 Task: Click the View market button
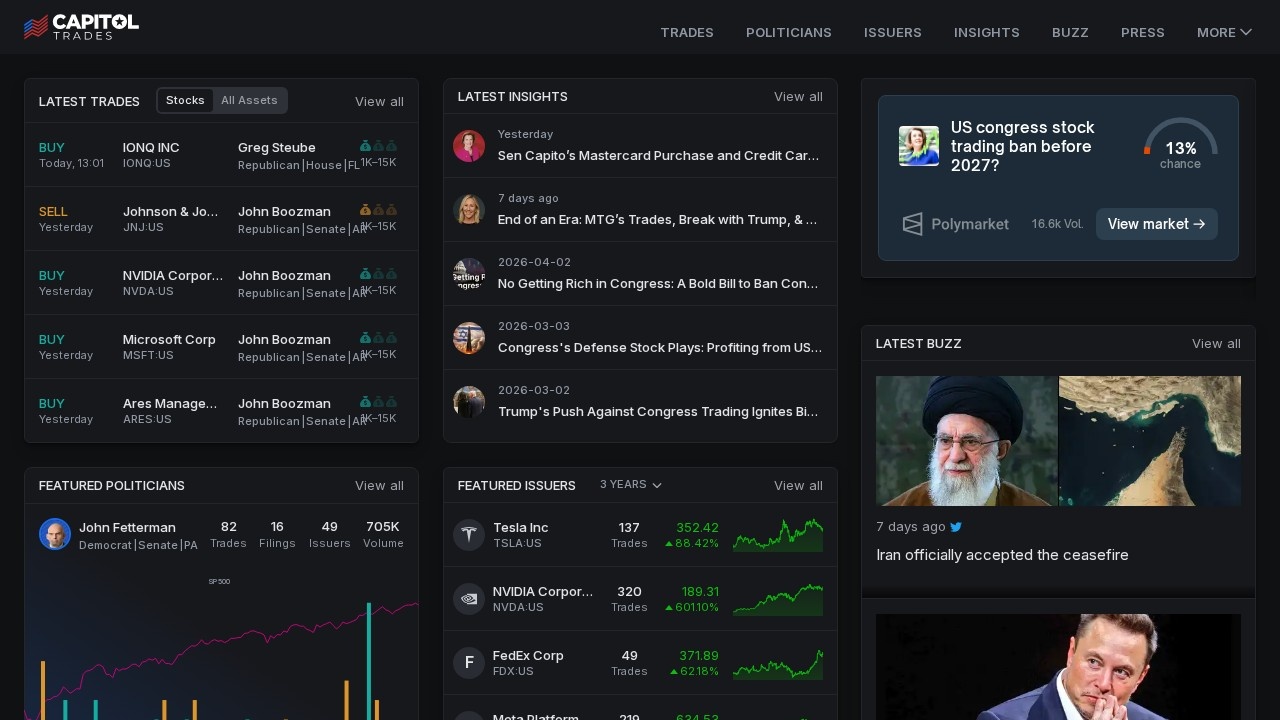click(1157, 224)
